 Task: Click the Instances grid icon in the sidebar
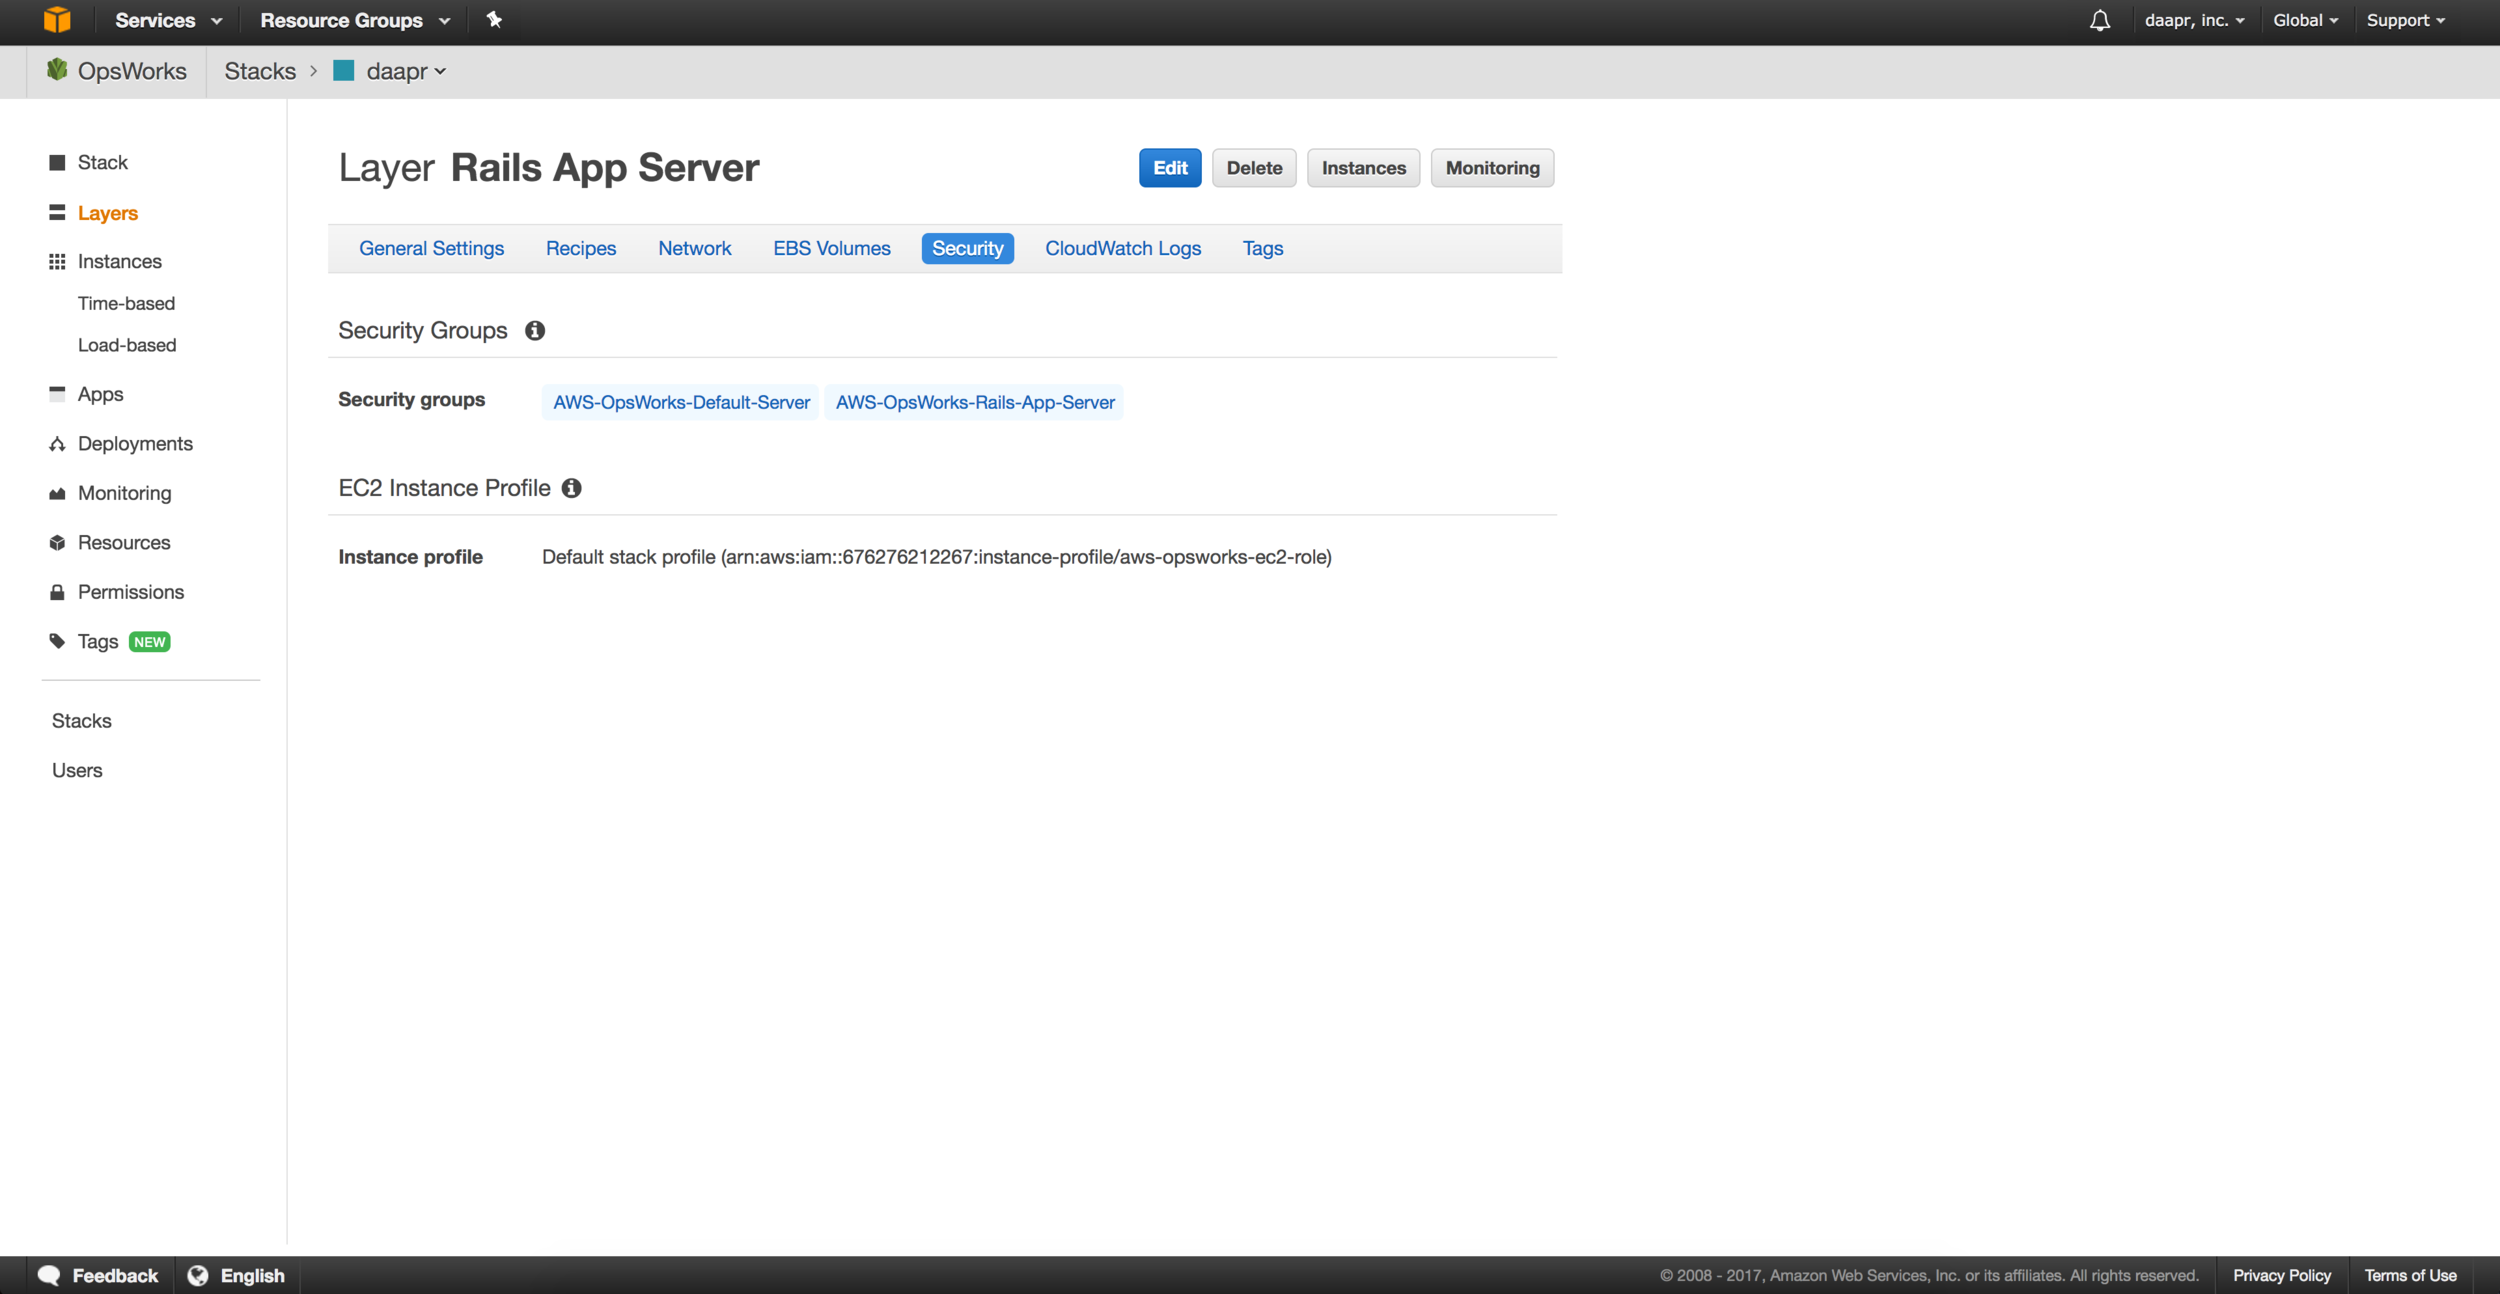[x=57, y=262]
